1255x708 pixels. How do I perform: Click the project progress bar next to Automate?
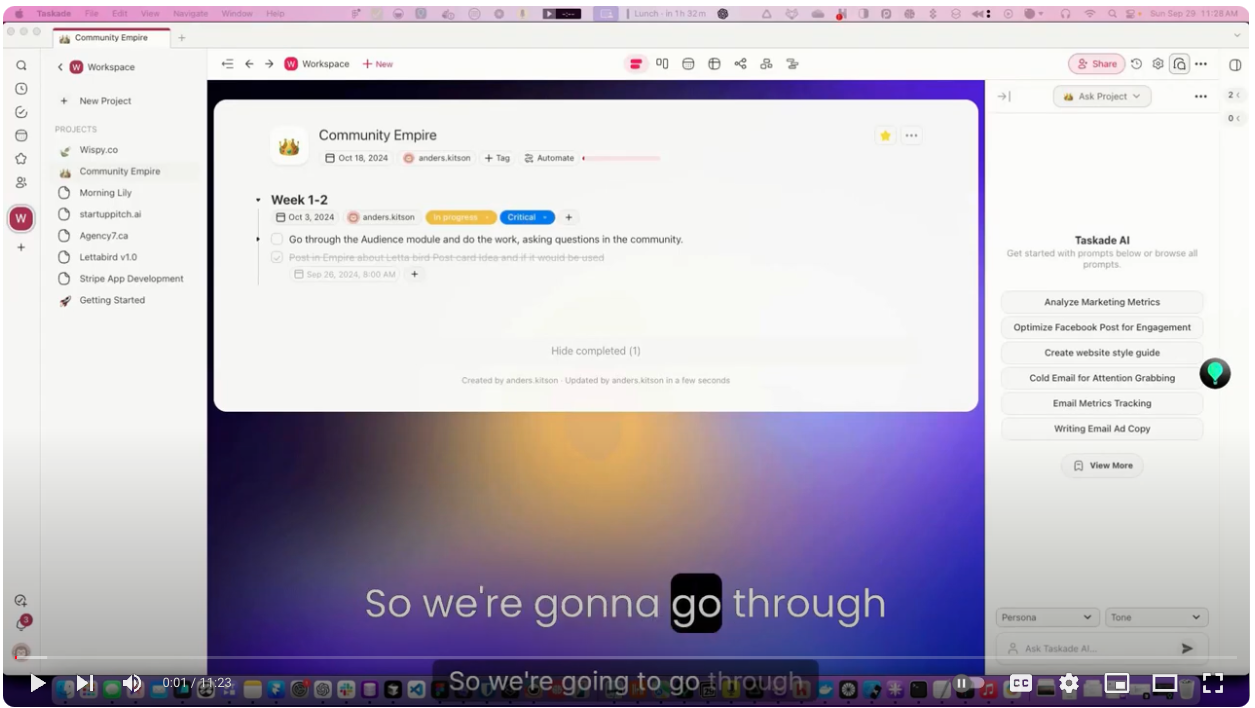621,158
